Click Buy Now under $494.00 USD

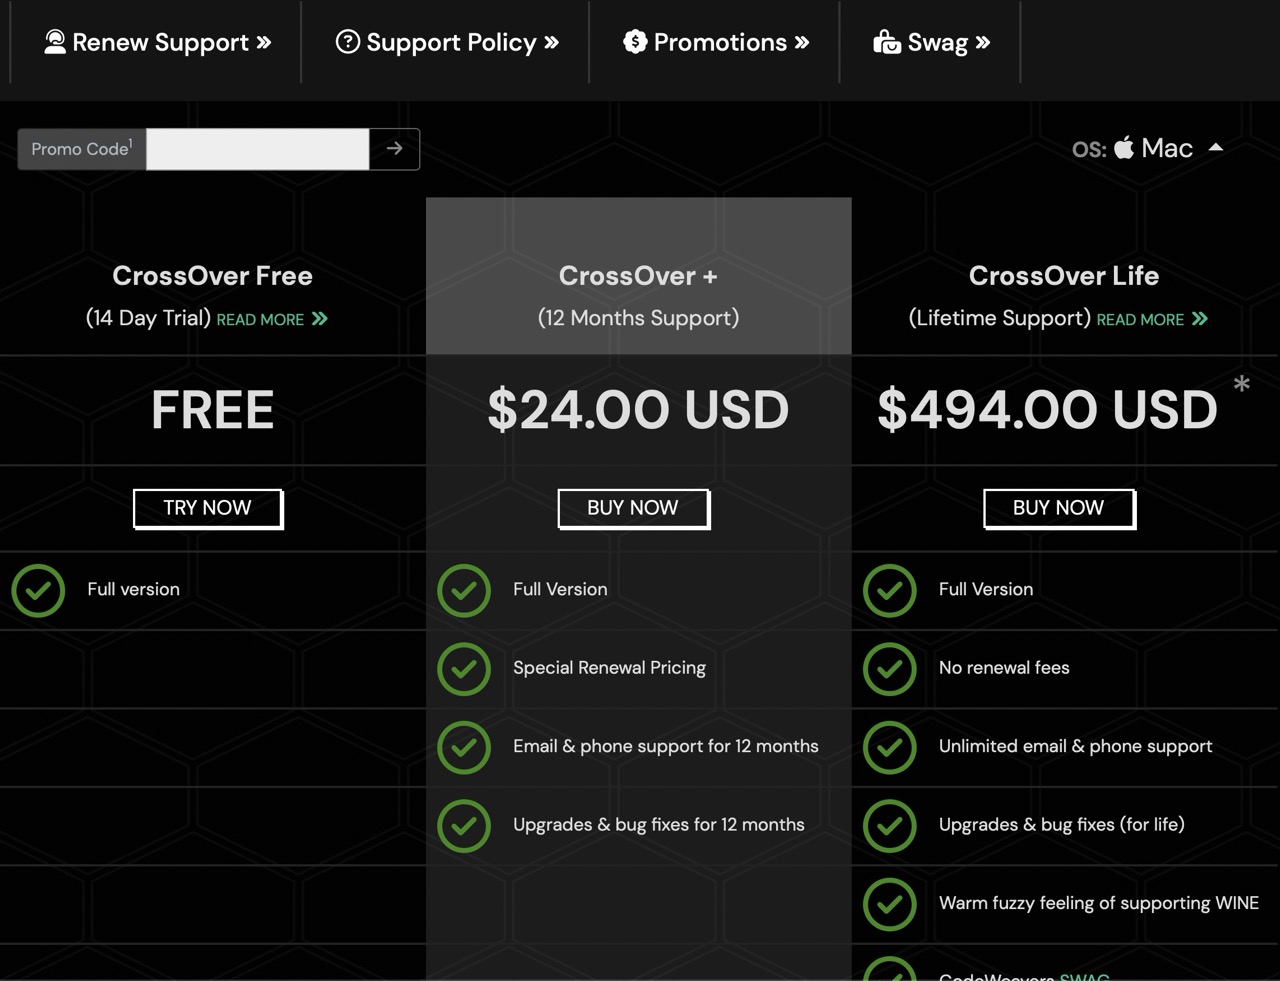1059,508
